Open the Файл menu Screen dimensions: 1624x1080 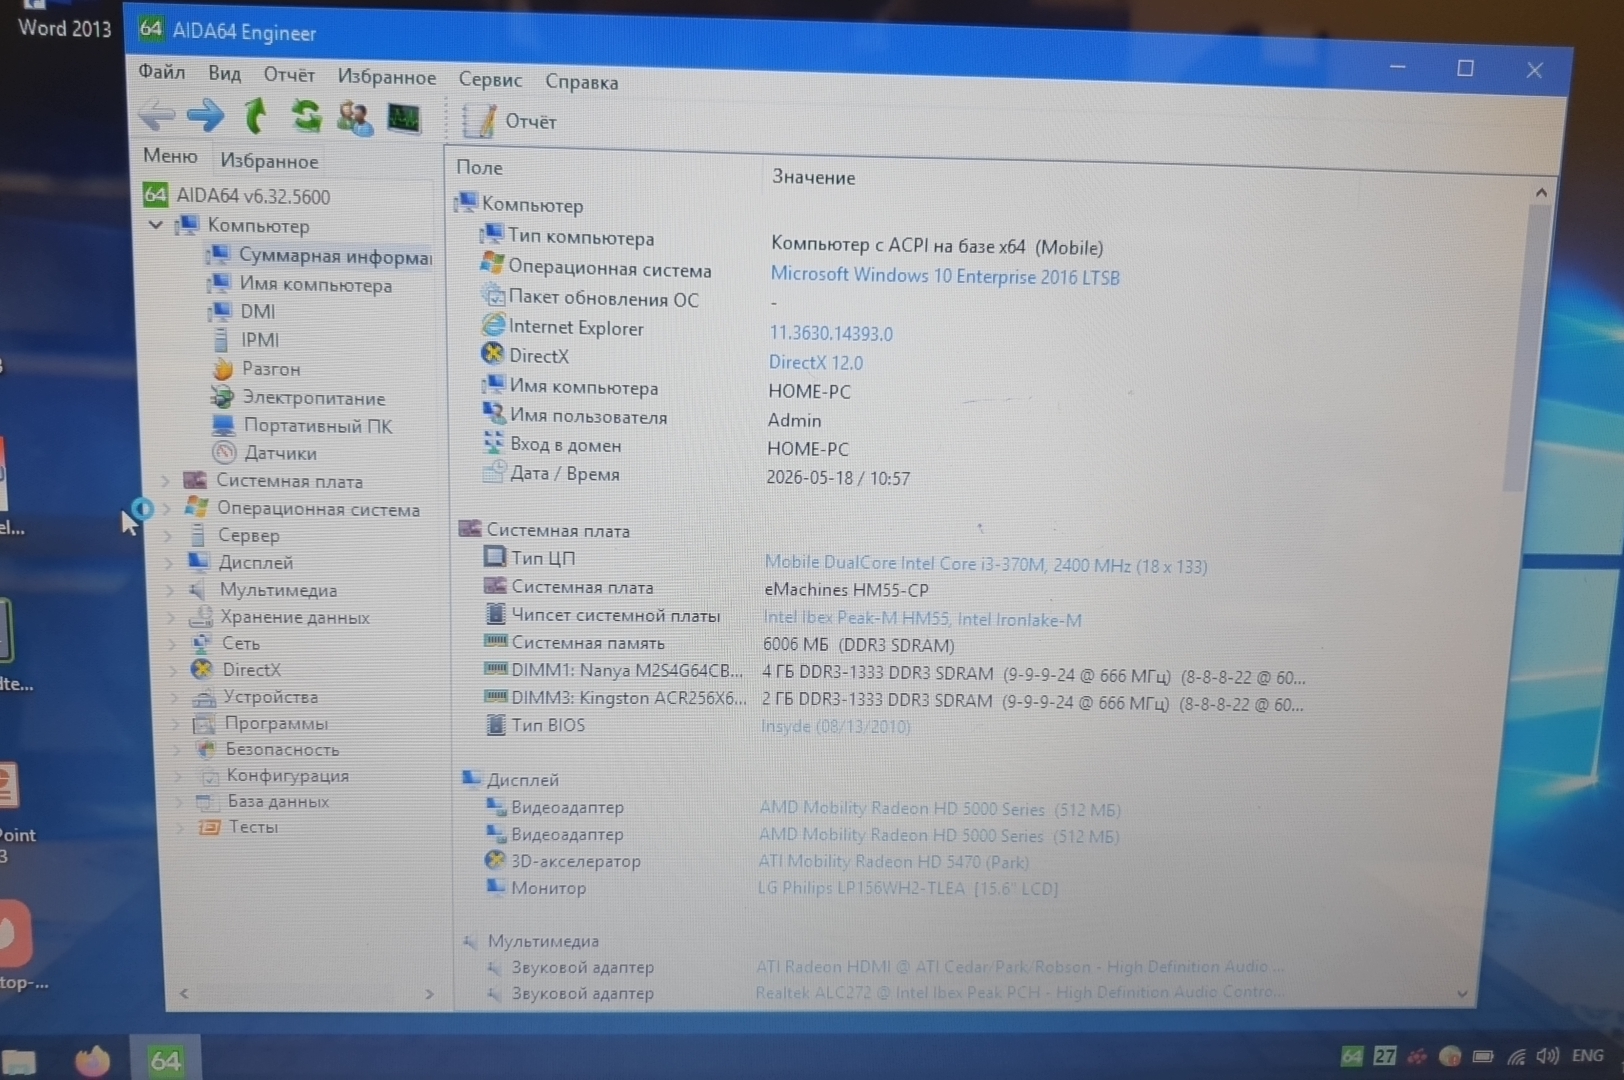coord(161,72)
